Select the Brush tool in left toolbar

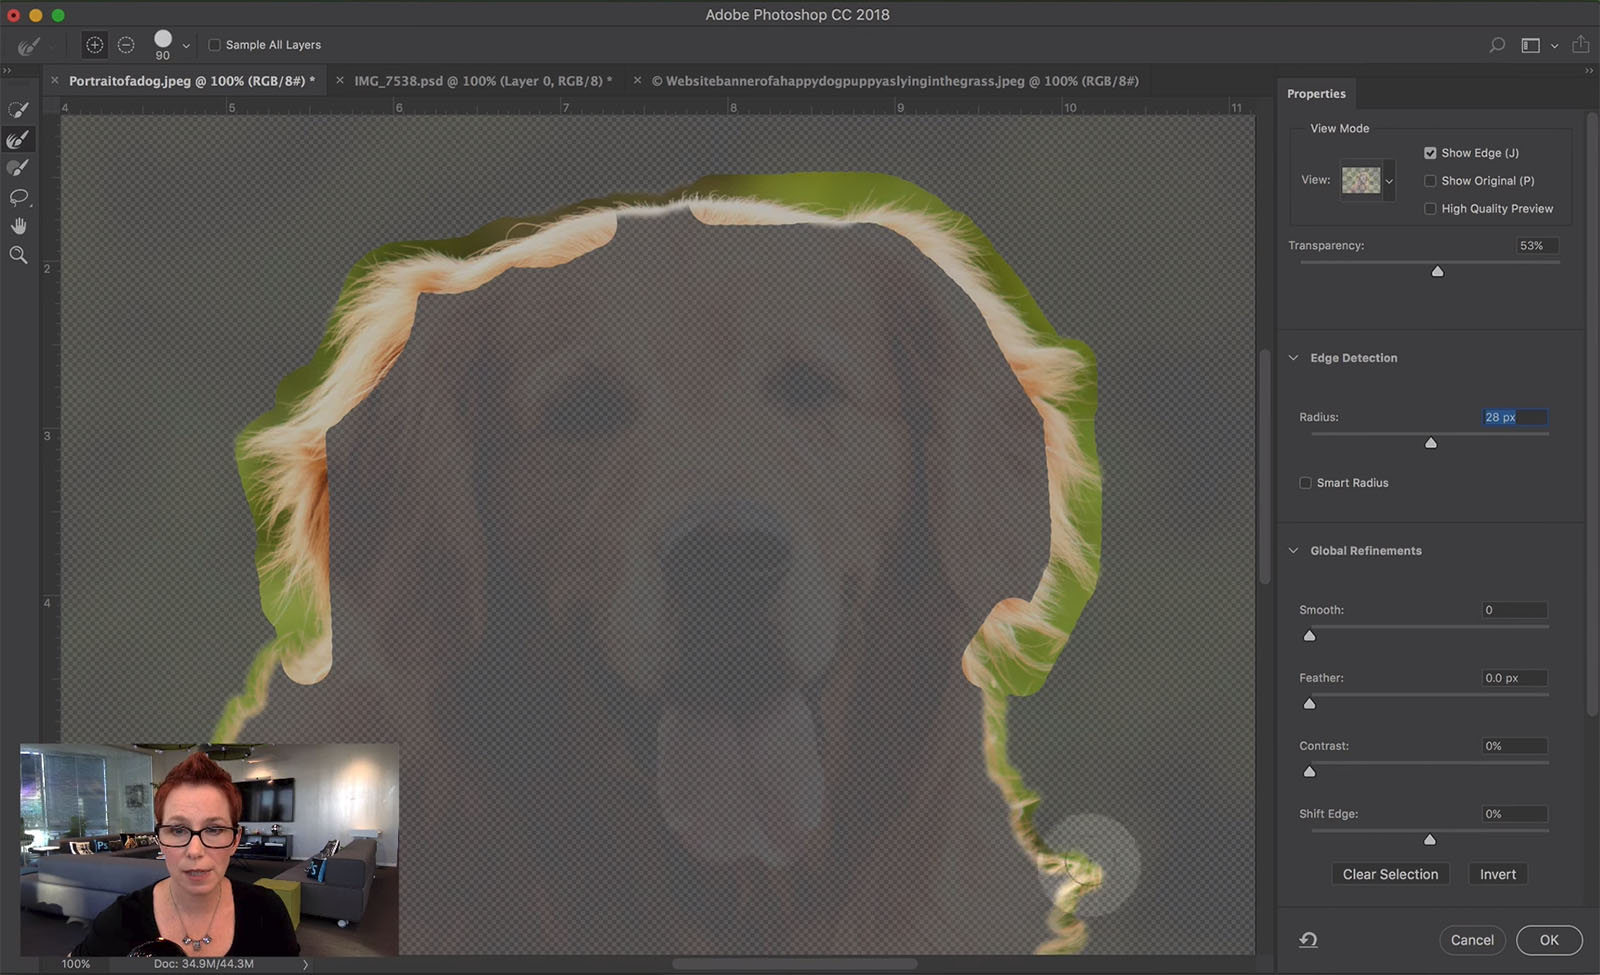16,167
